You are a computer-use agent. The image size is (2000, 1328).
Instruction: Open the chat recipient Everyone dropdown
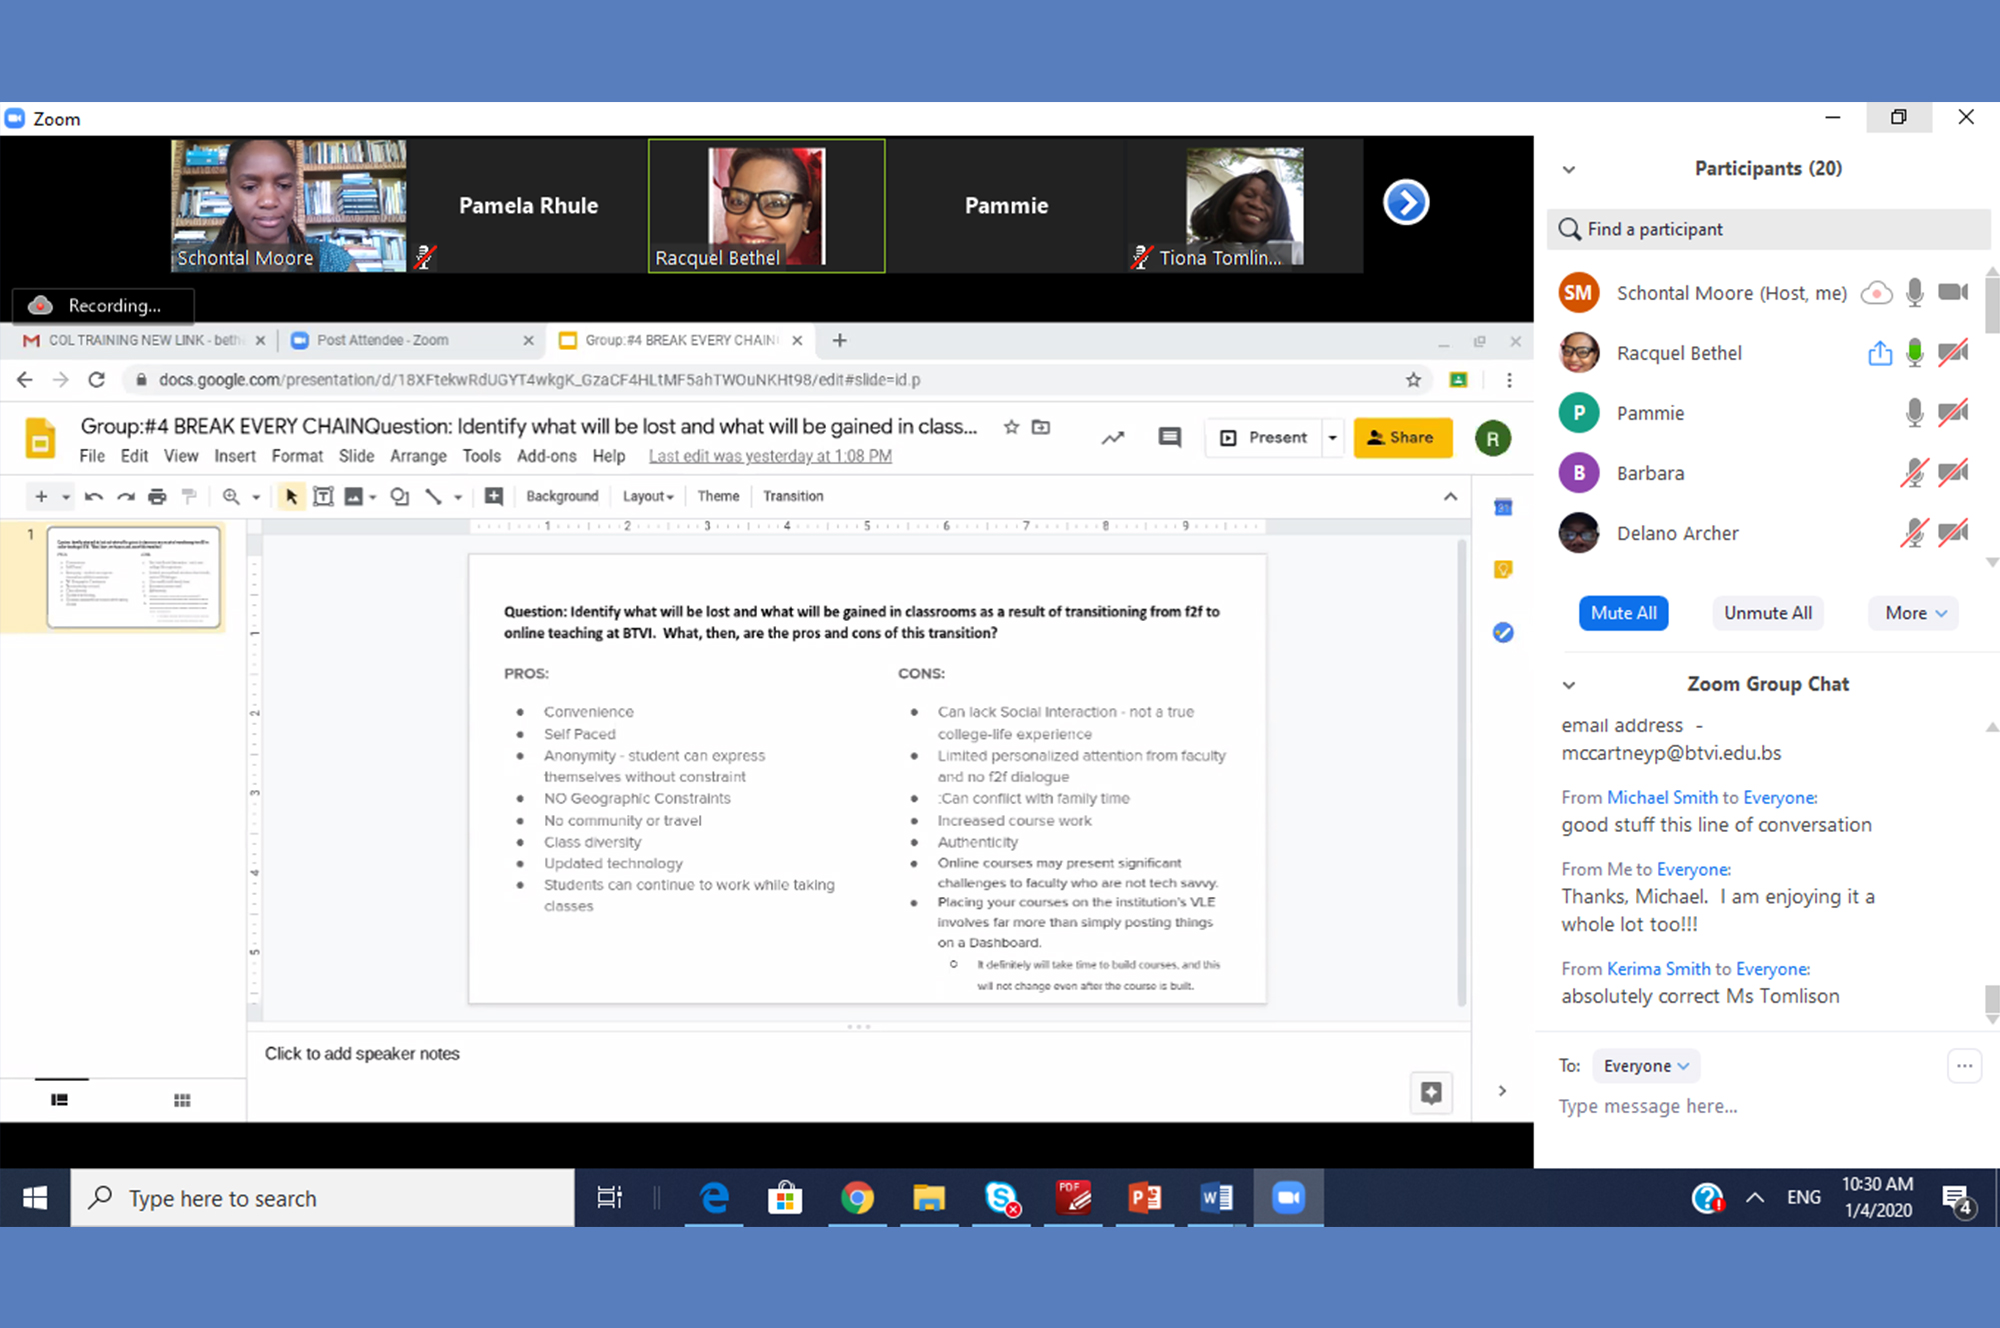click(1646, 1066)
